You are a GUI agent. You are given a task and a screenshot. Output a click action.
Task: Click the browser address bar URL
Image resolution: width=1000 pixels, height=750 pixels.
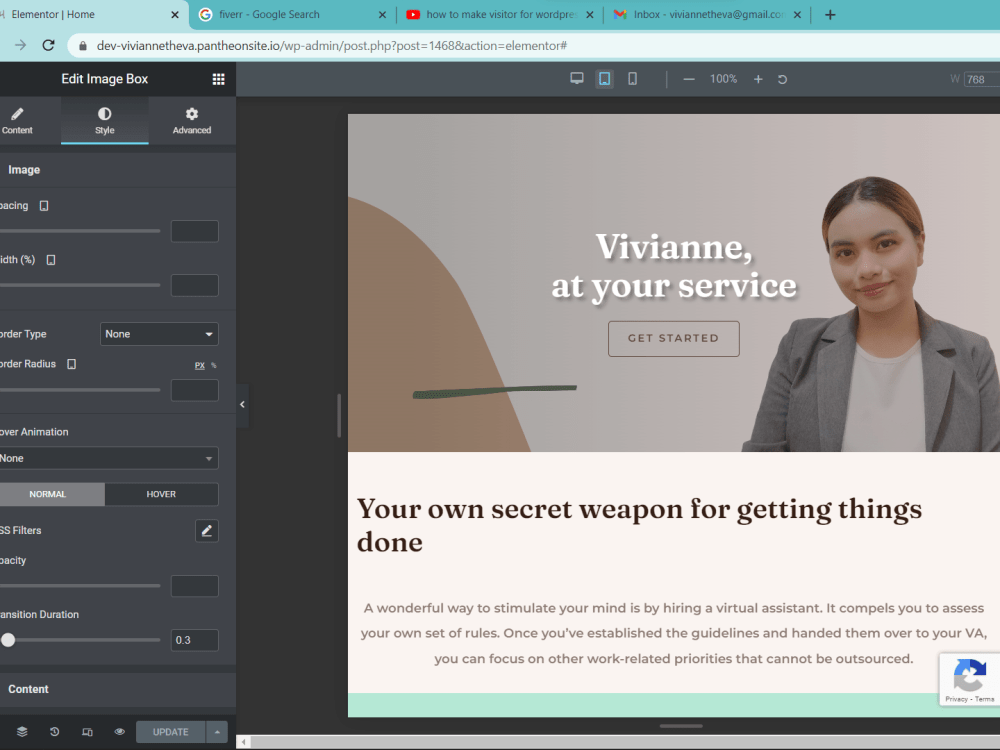[332, 45]
